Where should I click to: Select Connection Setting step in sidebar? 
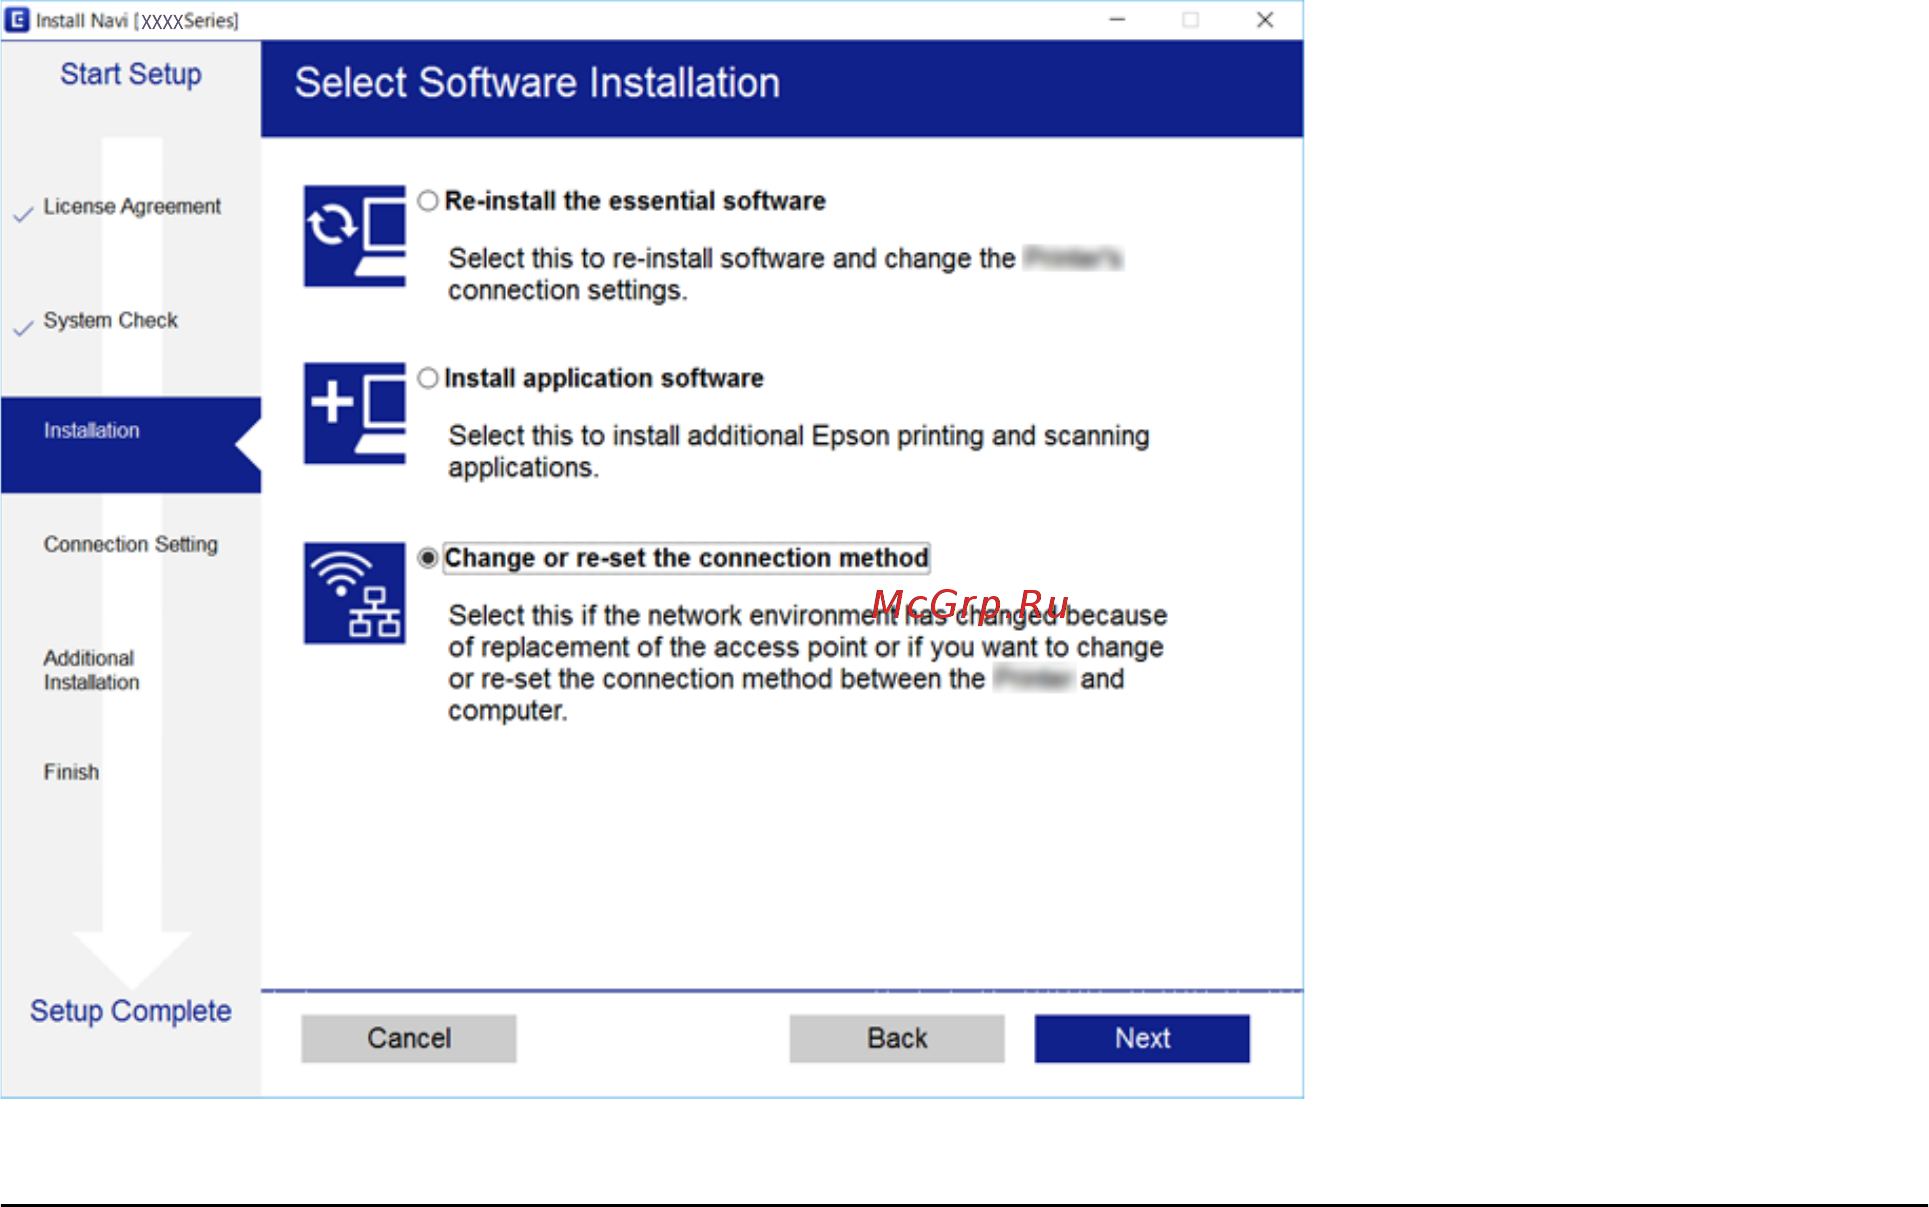point(130,544)
